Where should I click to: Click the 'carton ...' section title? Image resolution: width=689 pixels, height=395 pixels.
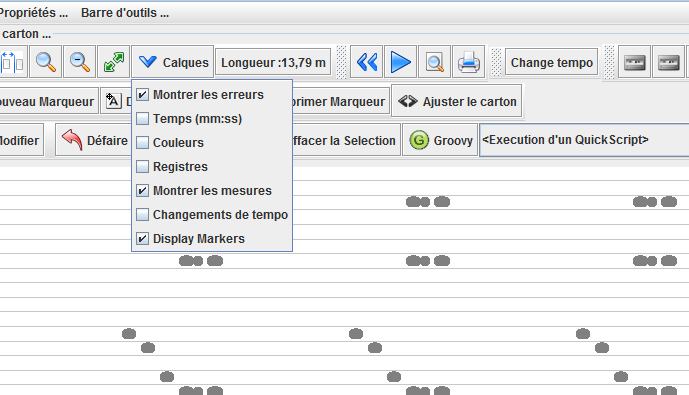click(26, 33)
